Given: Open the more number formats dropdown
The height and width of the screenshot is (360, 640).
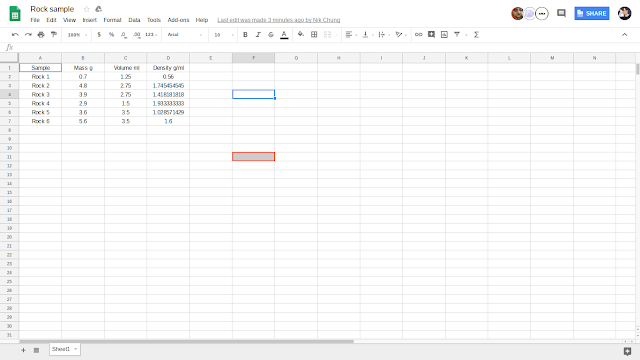Looking at the screenshot, I should pos(151,35).
